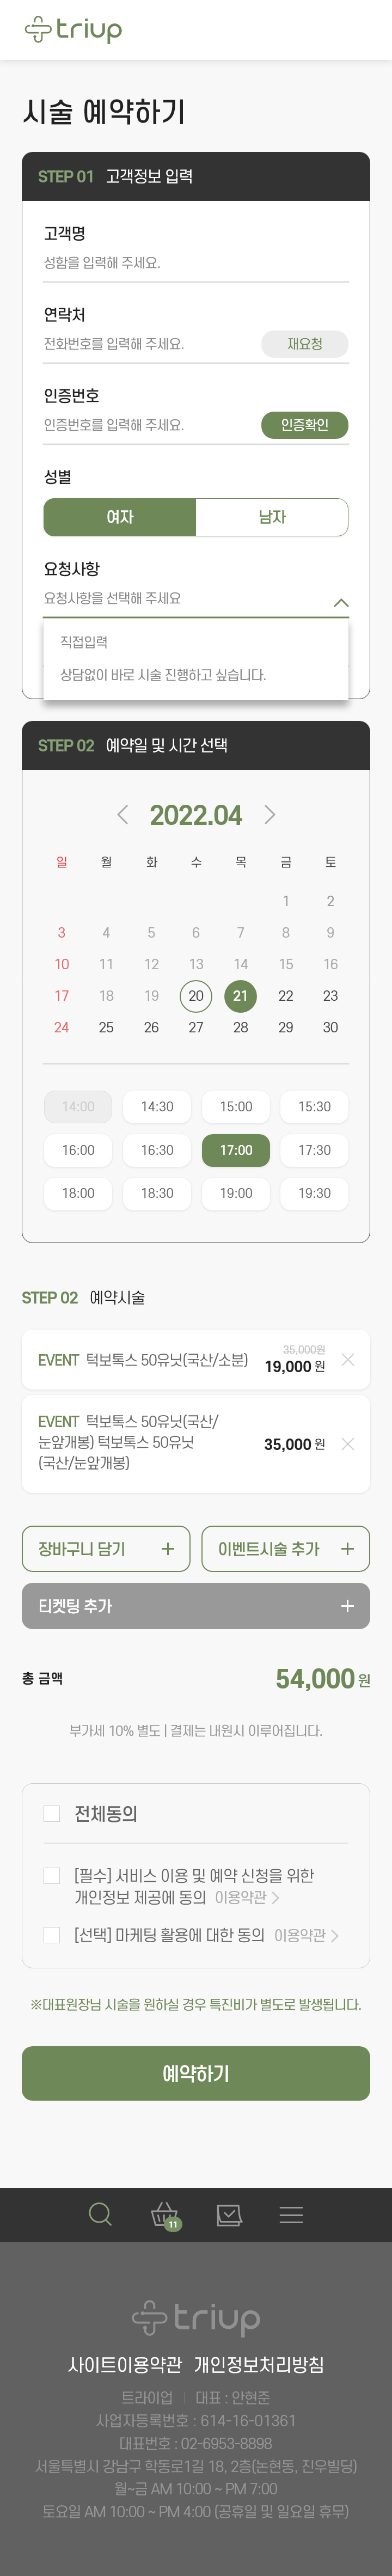Check the [필수] 서비스 이용 동의 checkbox
This screenshot has width=392, height=2576.
click(x=52, y=1875)
